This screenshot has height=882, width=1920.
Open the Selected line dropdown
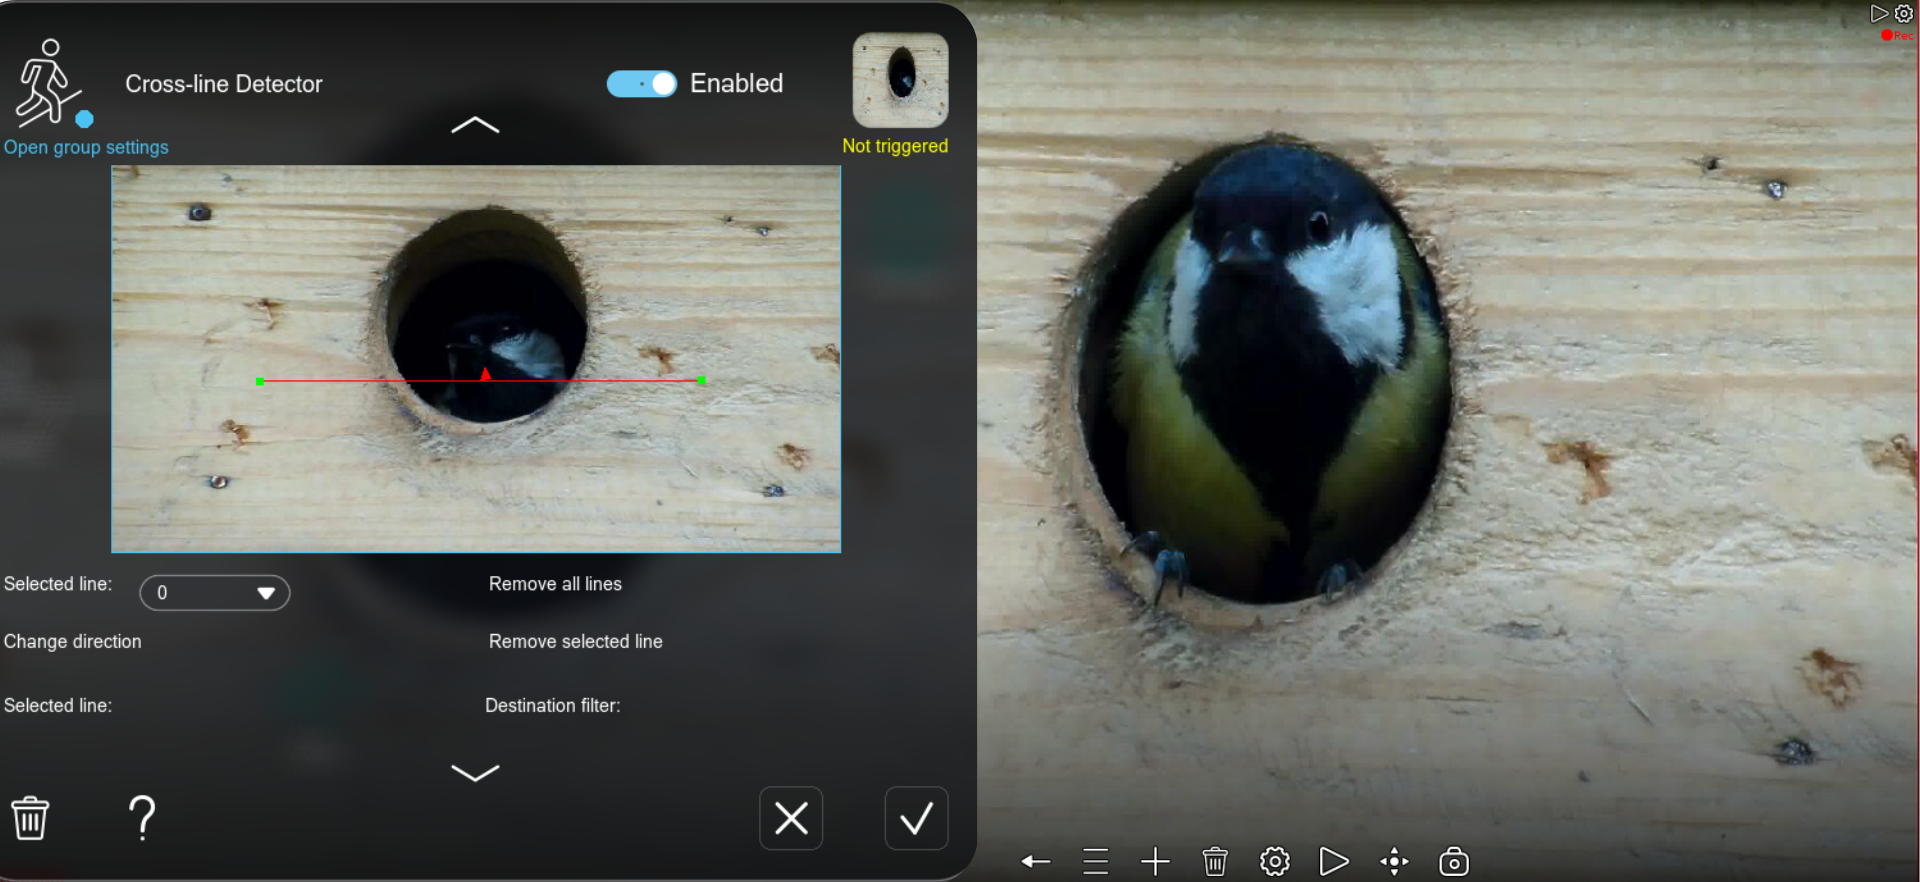coord(215,593)
